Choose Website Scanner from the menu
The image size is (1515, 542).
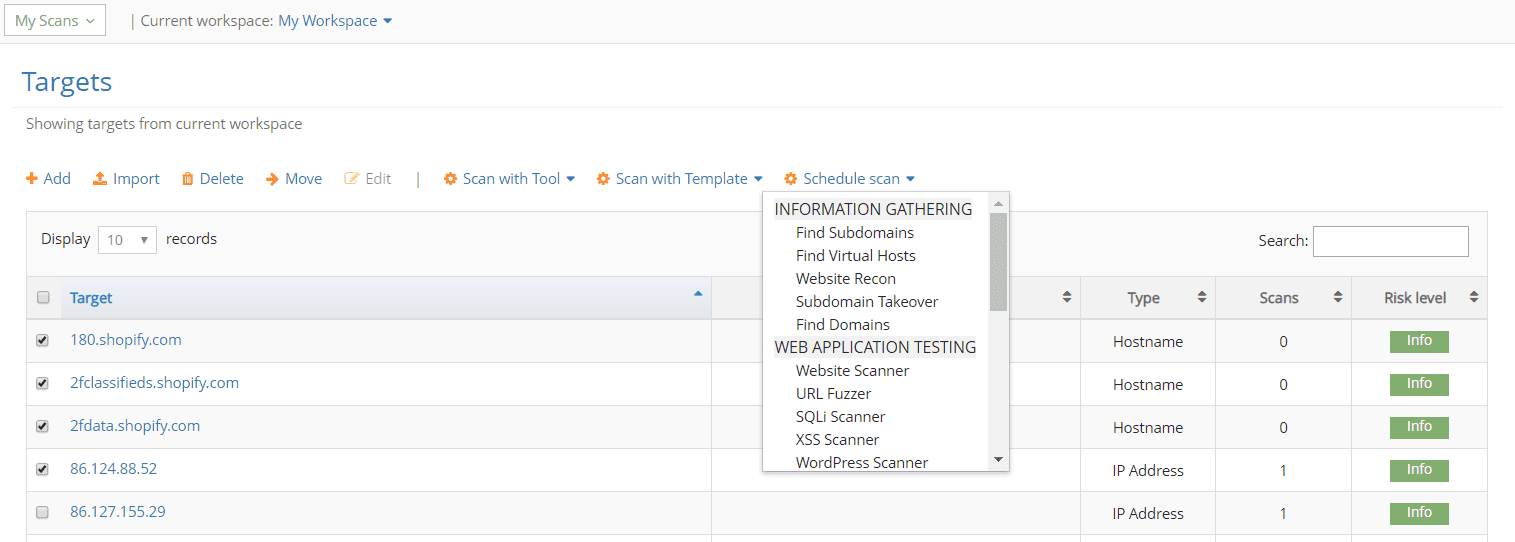(852, 371)
